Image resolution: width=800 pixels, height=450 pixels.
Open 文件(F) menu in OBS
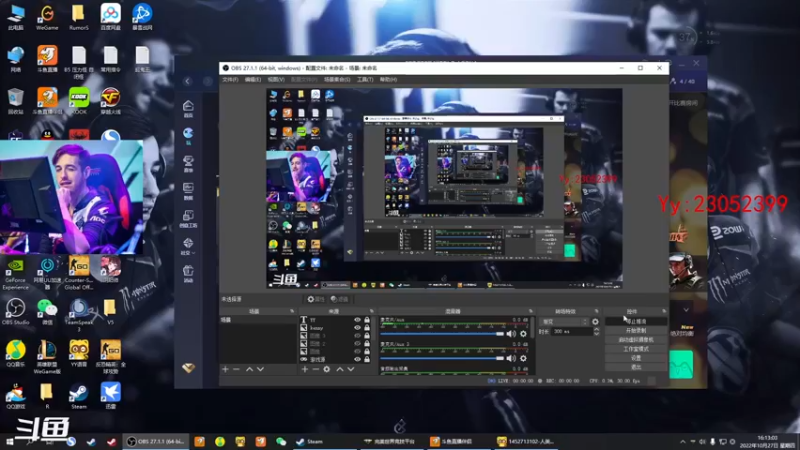point(230,80)
